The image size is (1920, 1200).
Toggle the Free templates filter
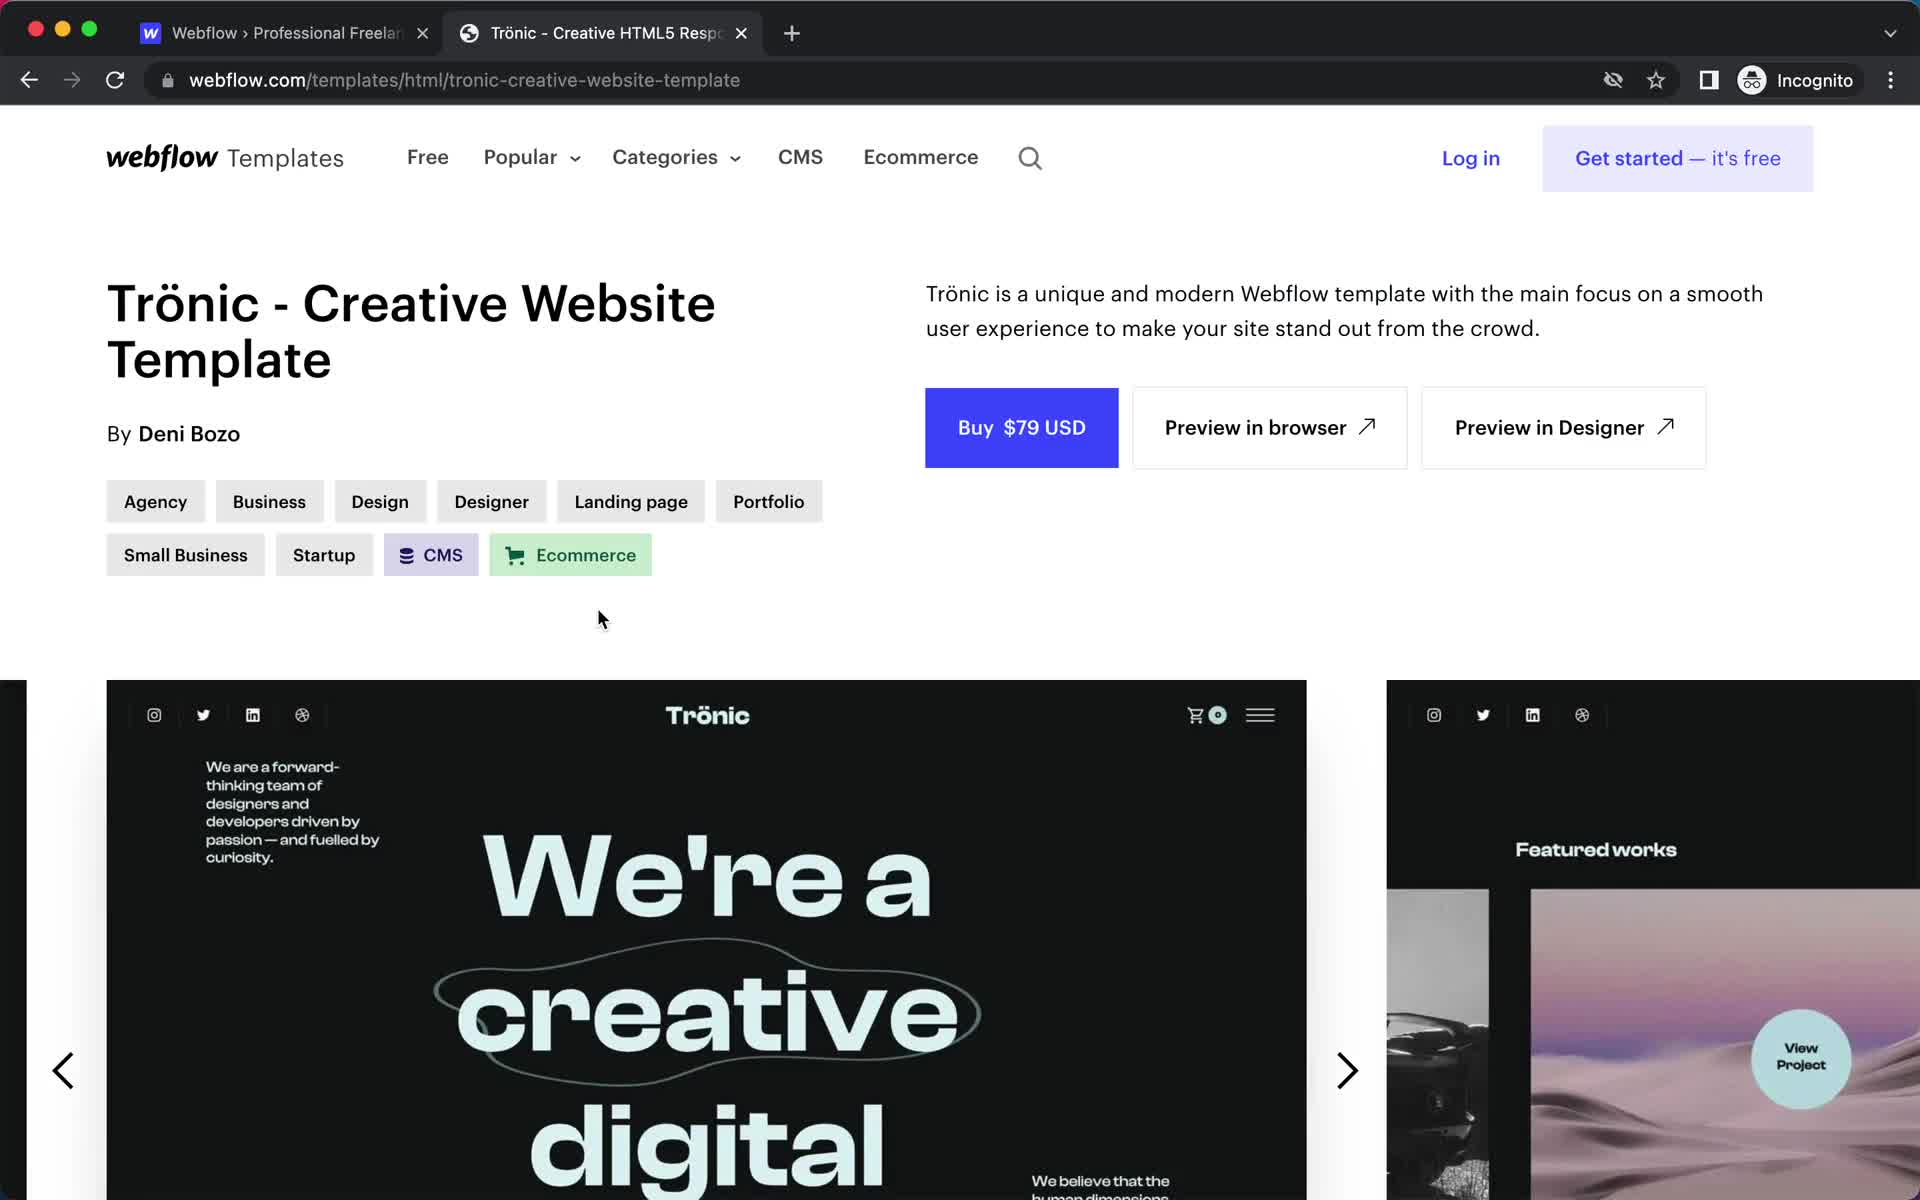(x=427, y=156)
